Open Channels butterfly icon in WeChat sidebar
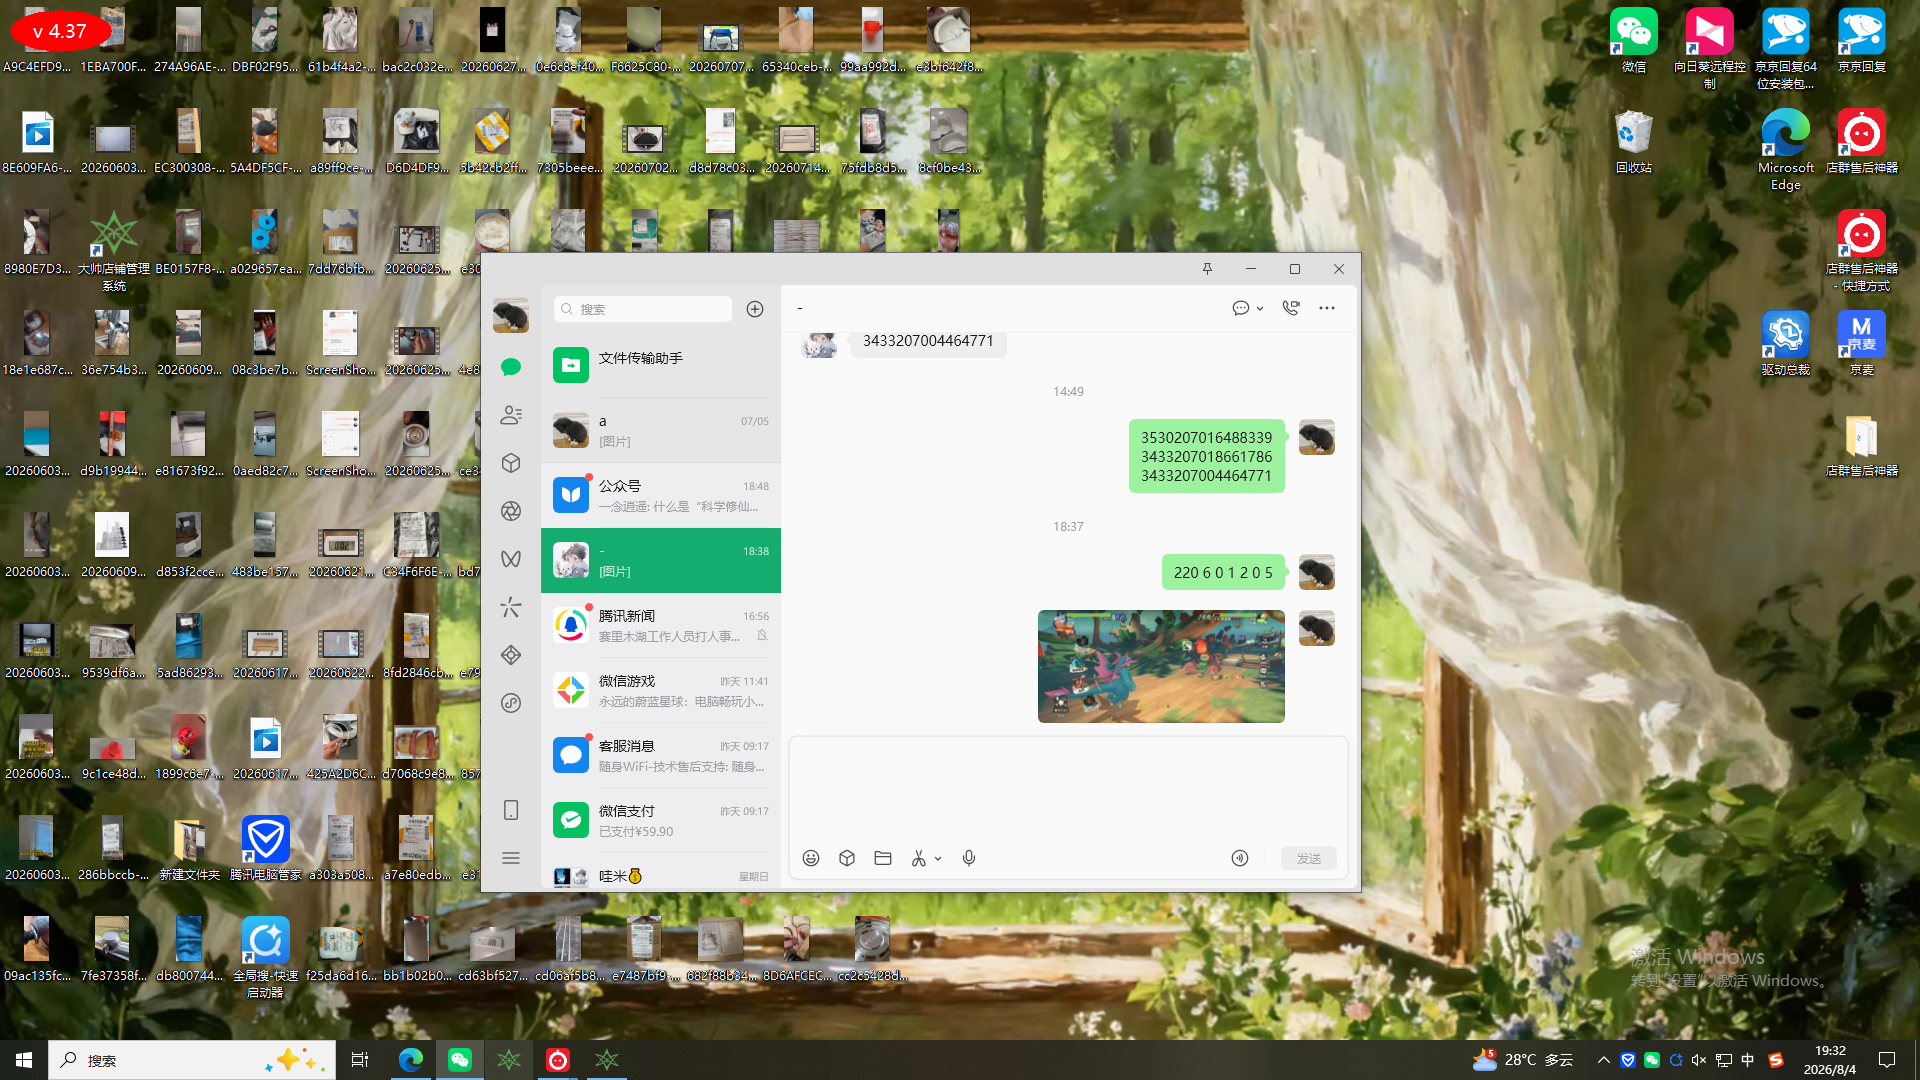1920x1080 pixels. [511, 559]
